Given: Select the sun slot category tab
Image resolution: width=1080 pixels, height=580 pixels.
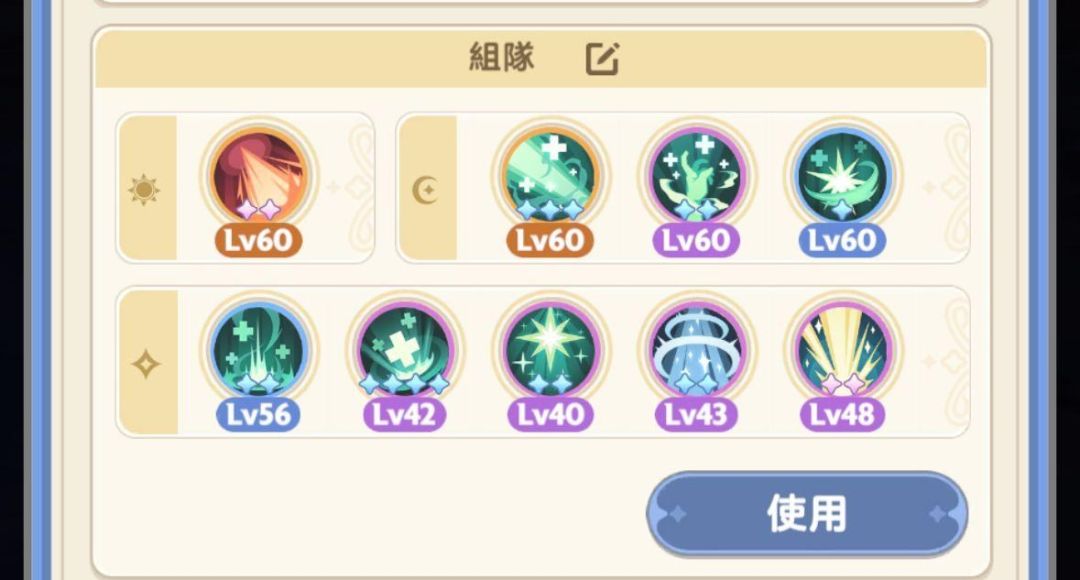Looking at the screenshot, I should click(x=147, y=189).
